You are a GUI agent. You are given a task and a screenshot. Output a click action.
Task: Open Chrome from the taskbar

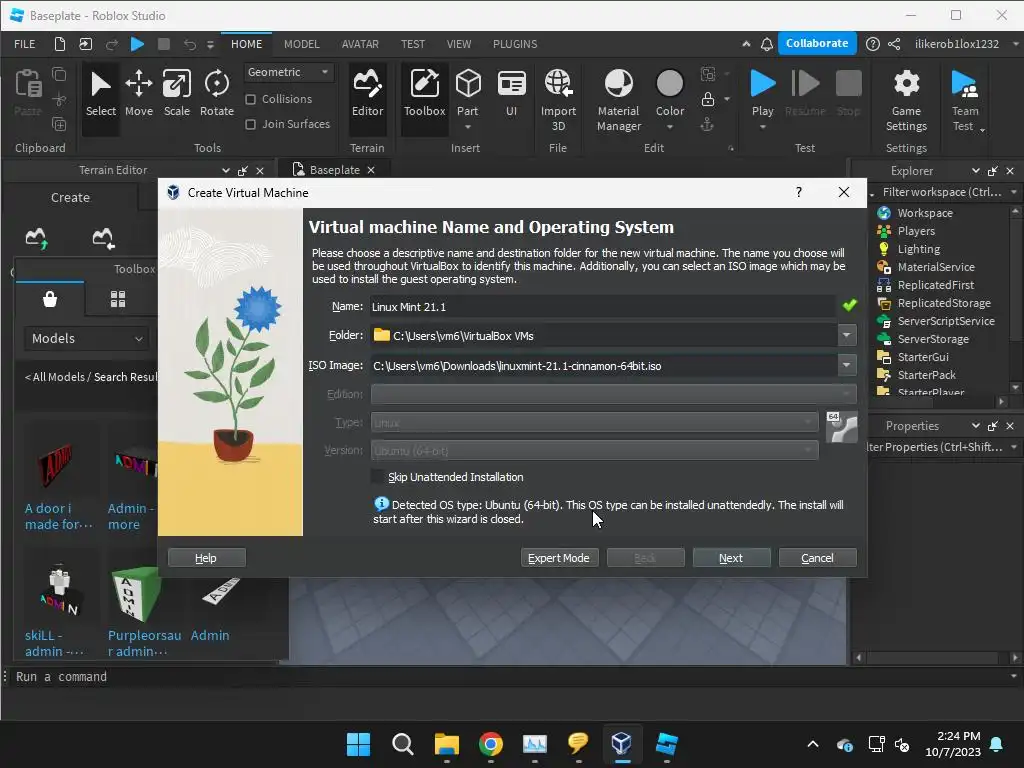(x=490, y=743)
